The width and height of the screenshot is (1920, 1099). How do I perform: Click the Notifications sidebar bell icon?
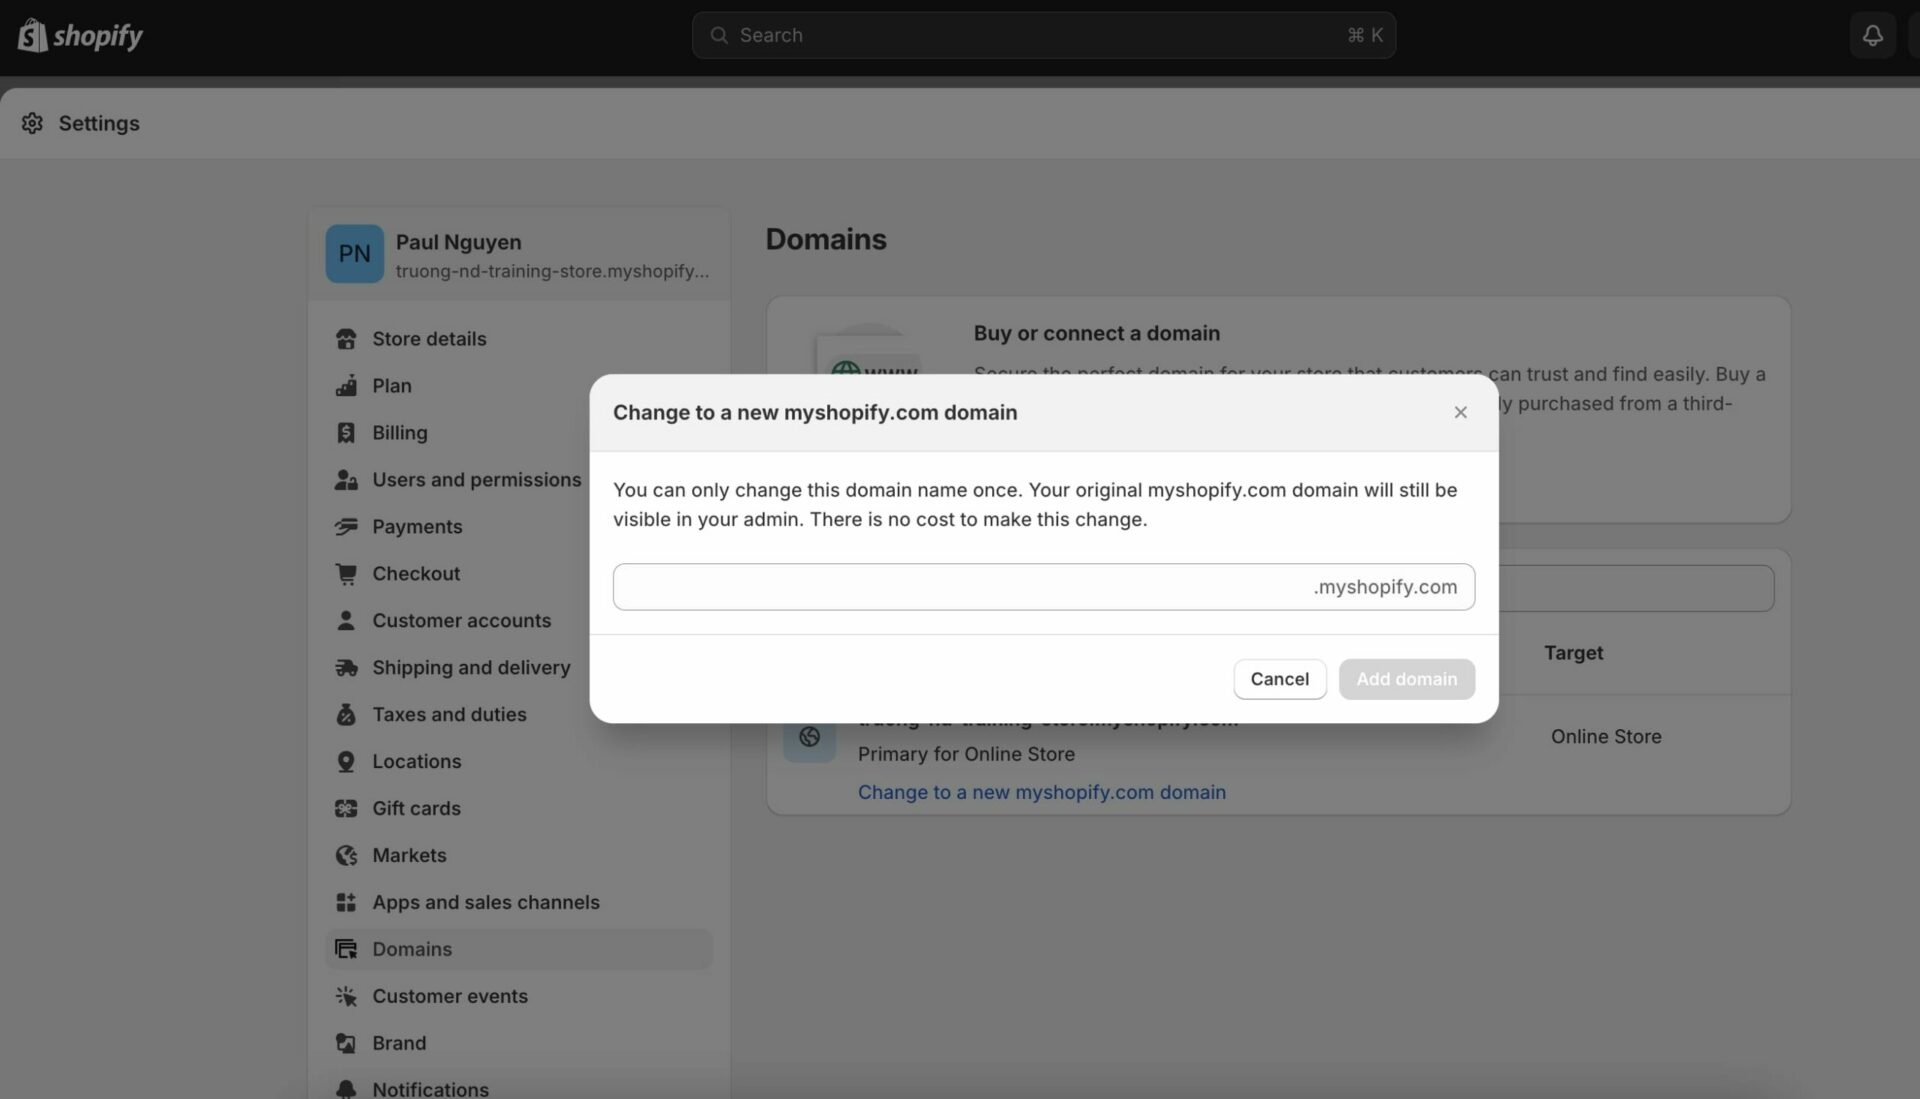[x=346, y=1089]
